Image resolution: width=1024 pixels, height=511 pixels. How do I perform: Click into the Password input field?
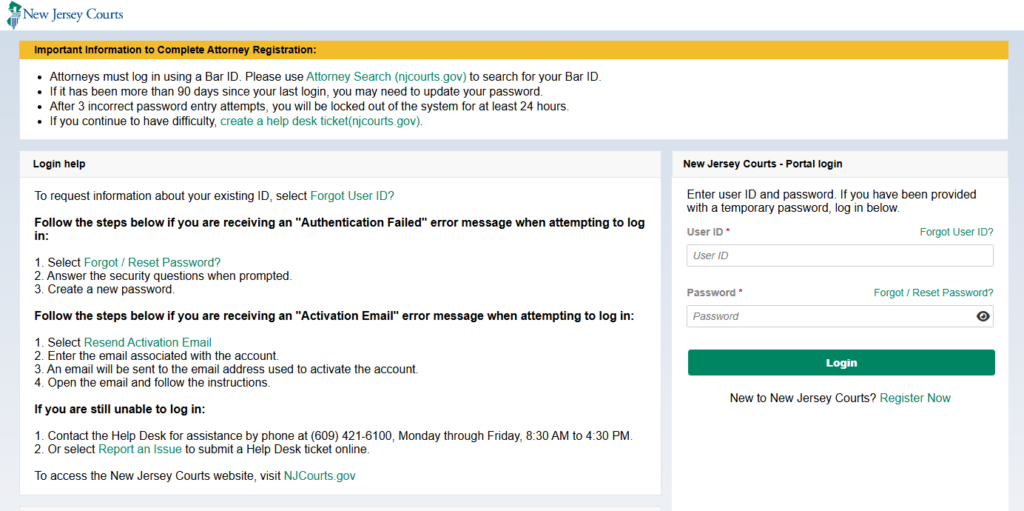point(830,316)
